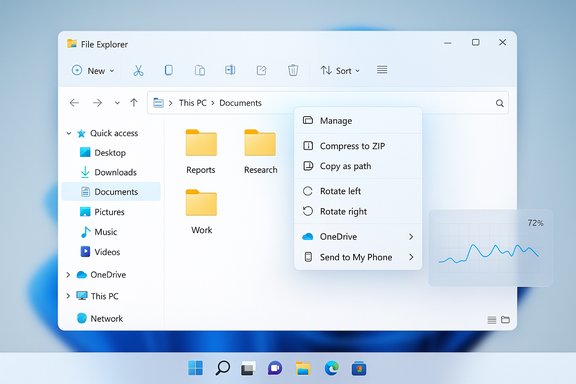Click the Rename icon in toolbar
The image size is (576, 384).
tap(230, 70)
